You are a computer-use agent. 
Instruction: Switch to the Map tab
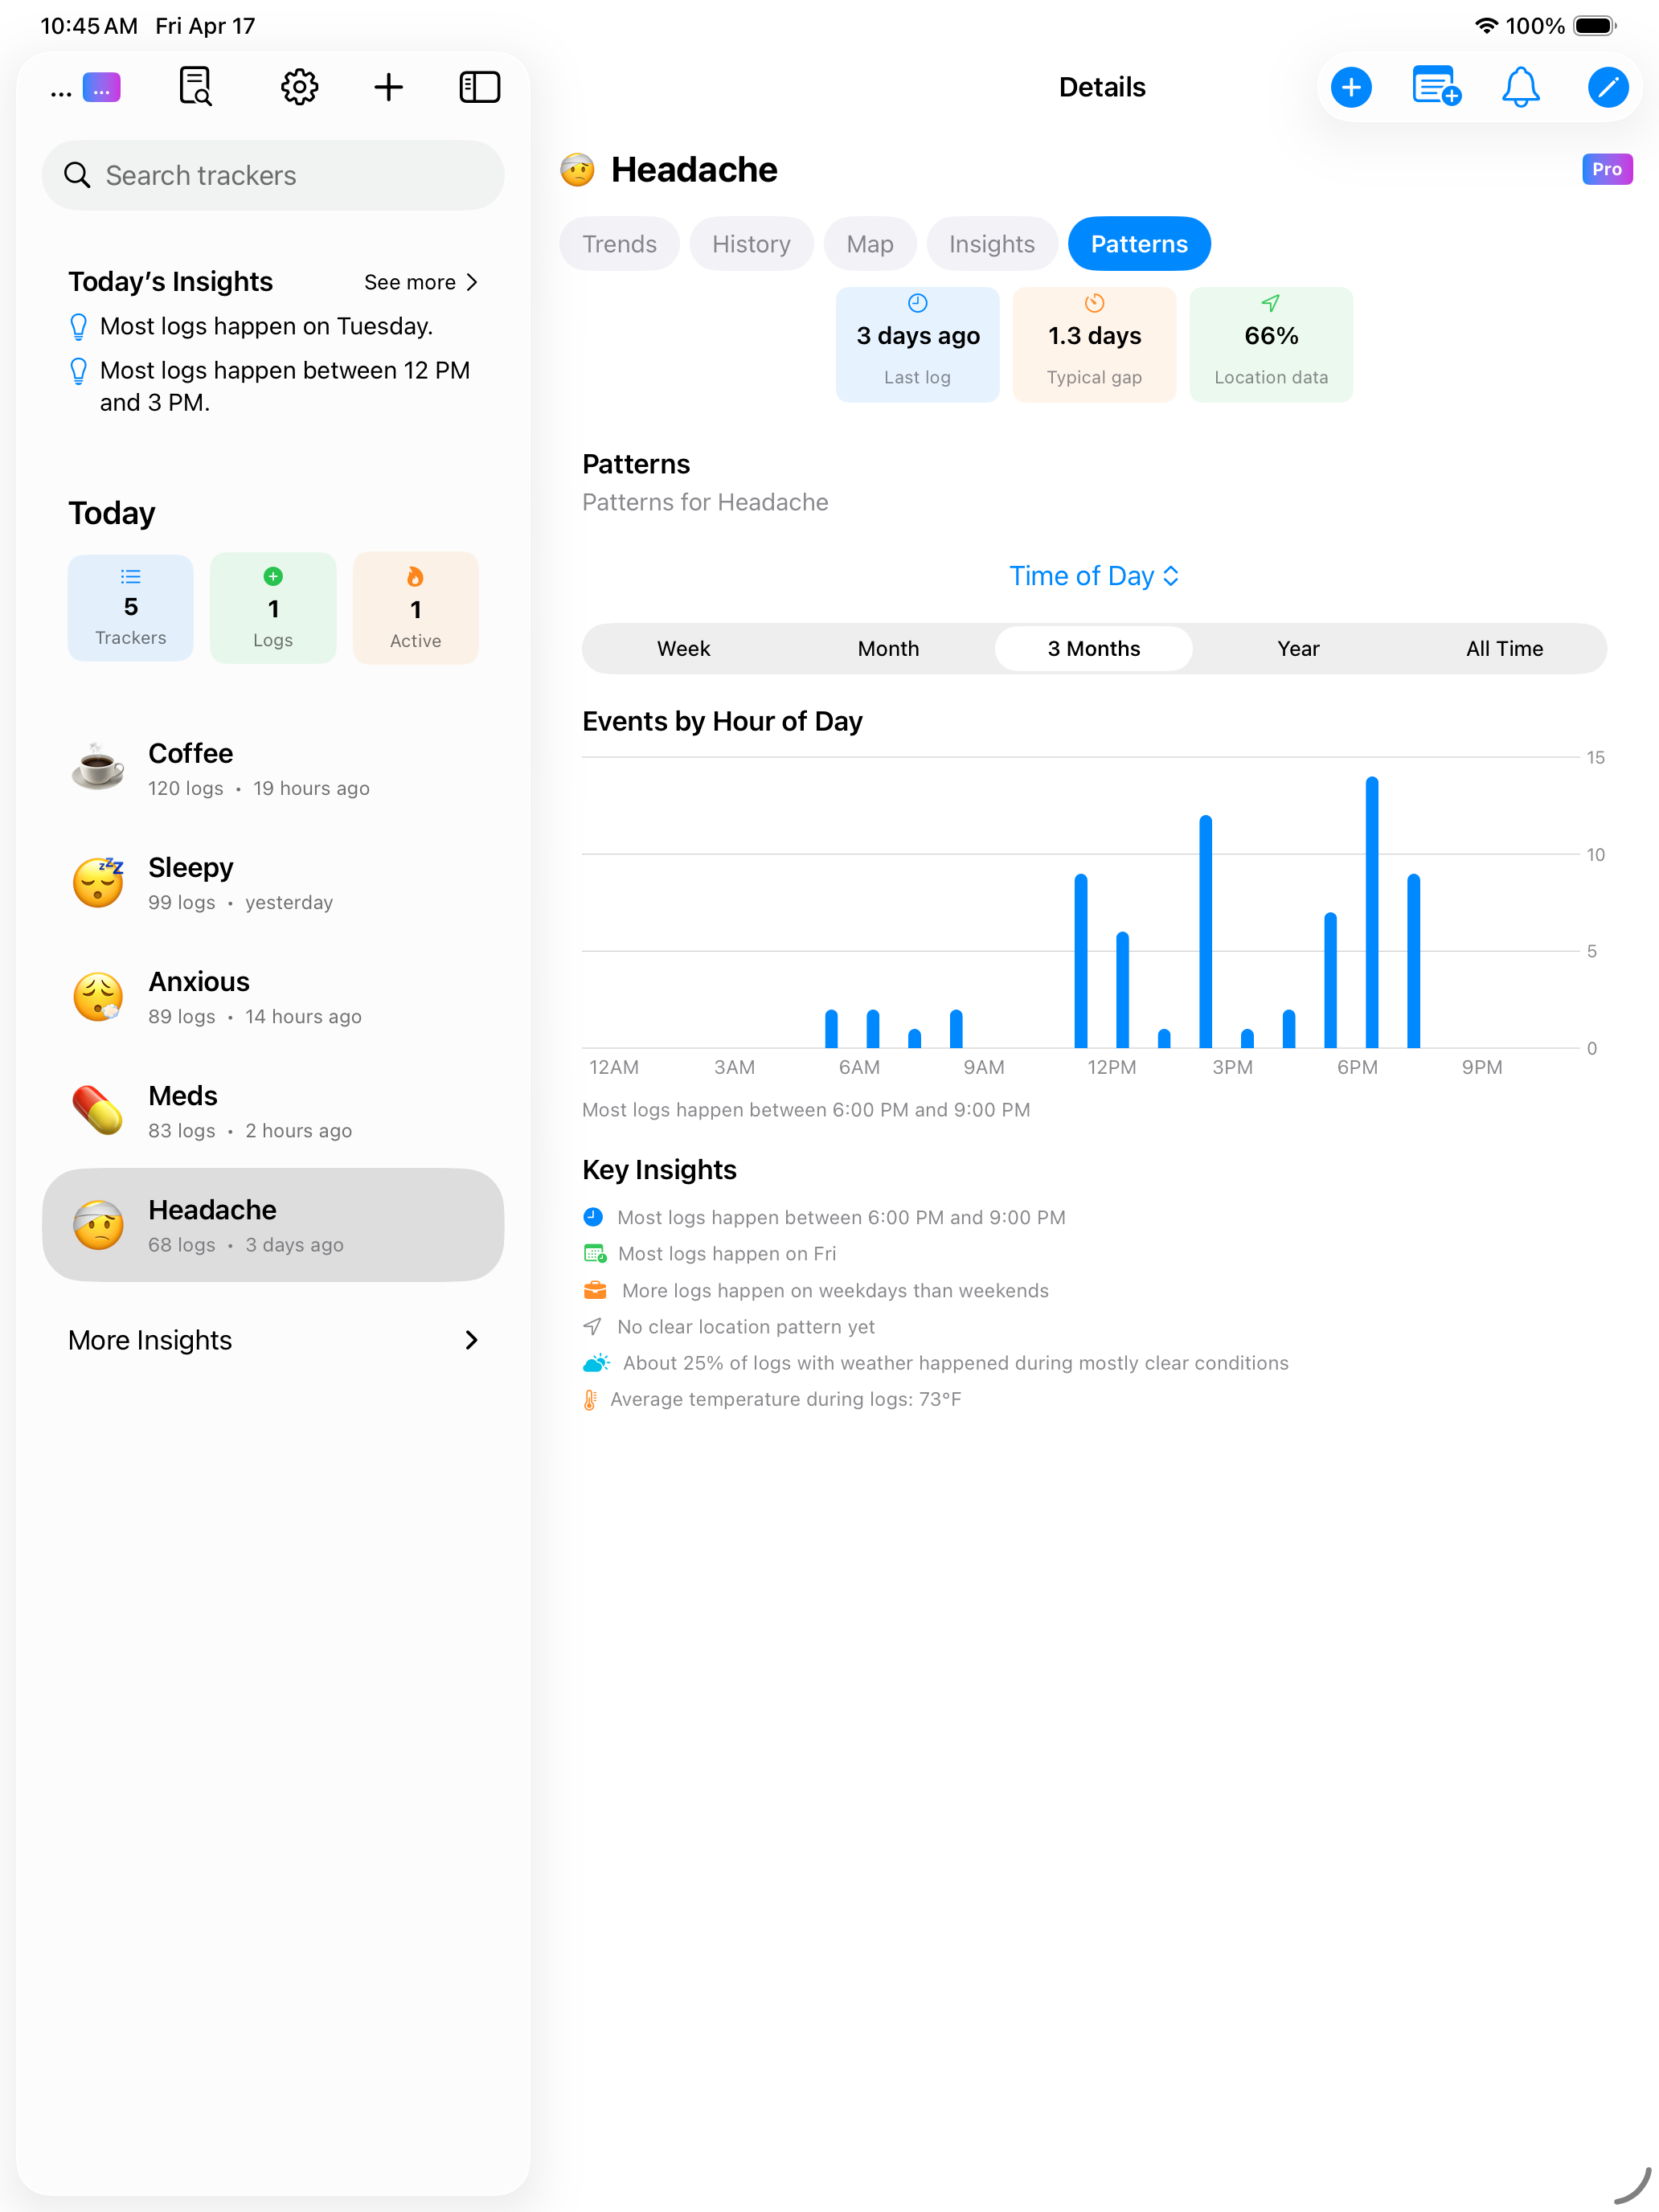(869, 244)
